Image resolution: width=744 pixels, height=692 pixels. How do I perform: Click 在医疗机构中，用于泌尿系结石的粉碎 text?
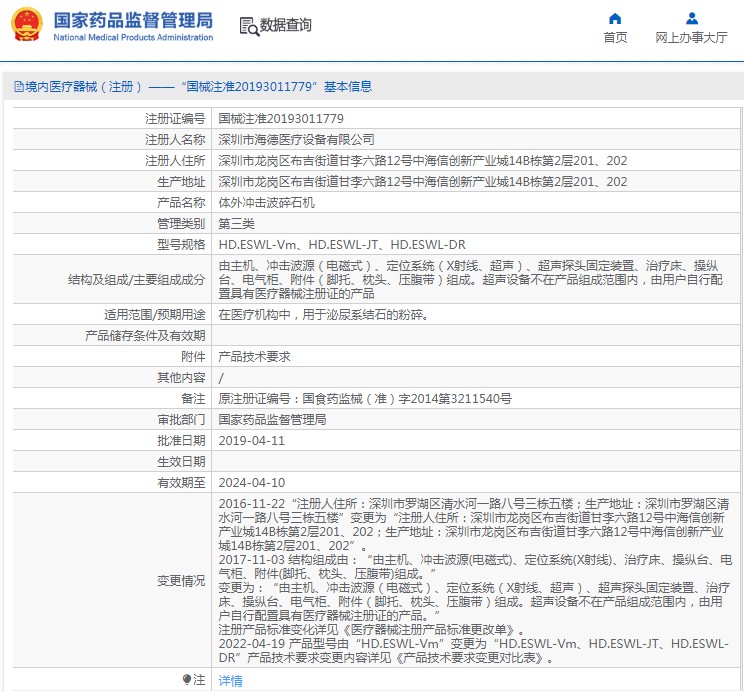coord(324,315)
